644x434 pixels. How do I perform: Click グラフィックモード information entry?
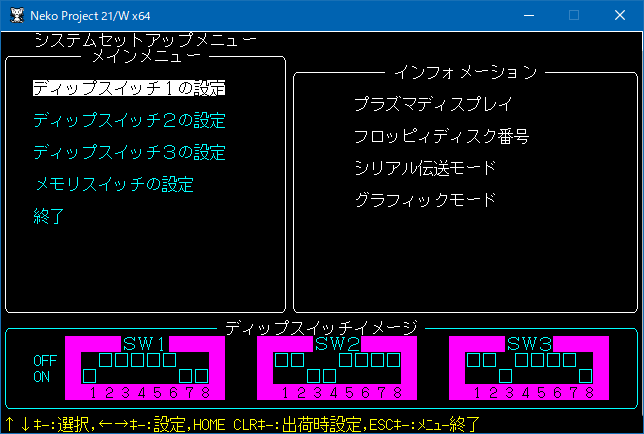point(425,200)
